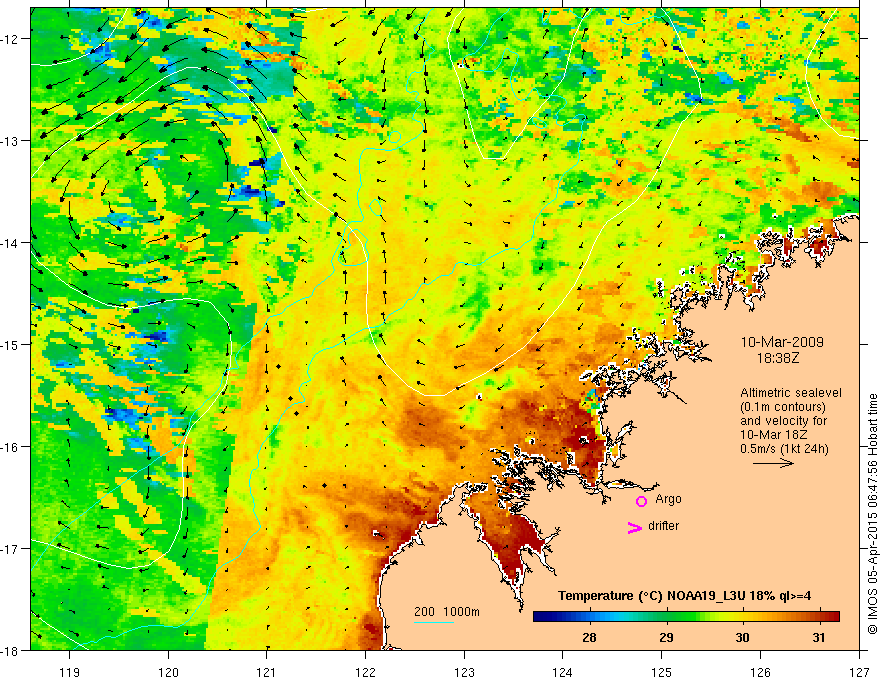Click longitude axis label '119'

[x=70, y=672]
